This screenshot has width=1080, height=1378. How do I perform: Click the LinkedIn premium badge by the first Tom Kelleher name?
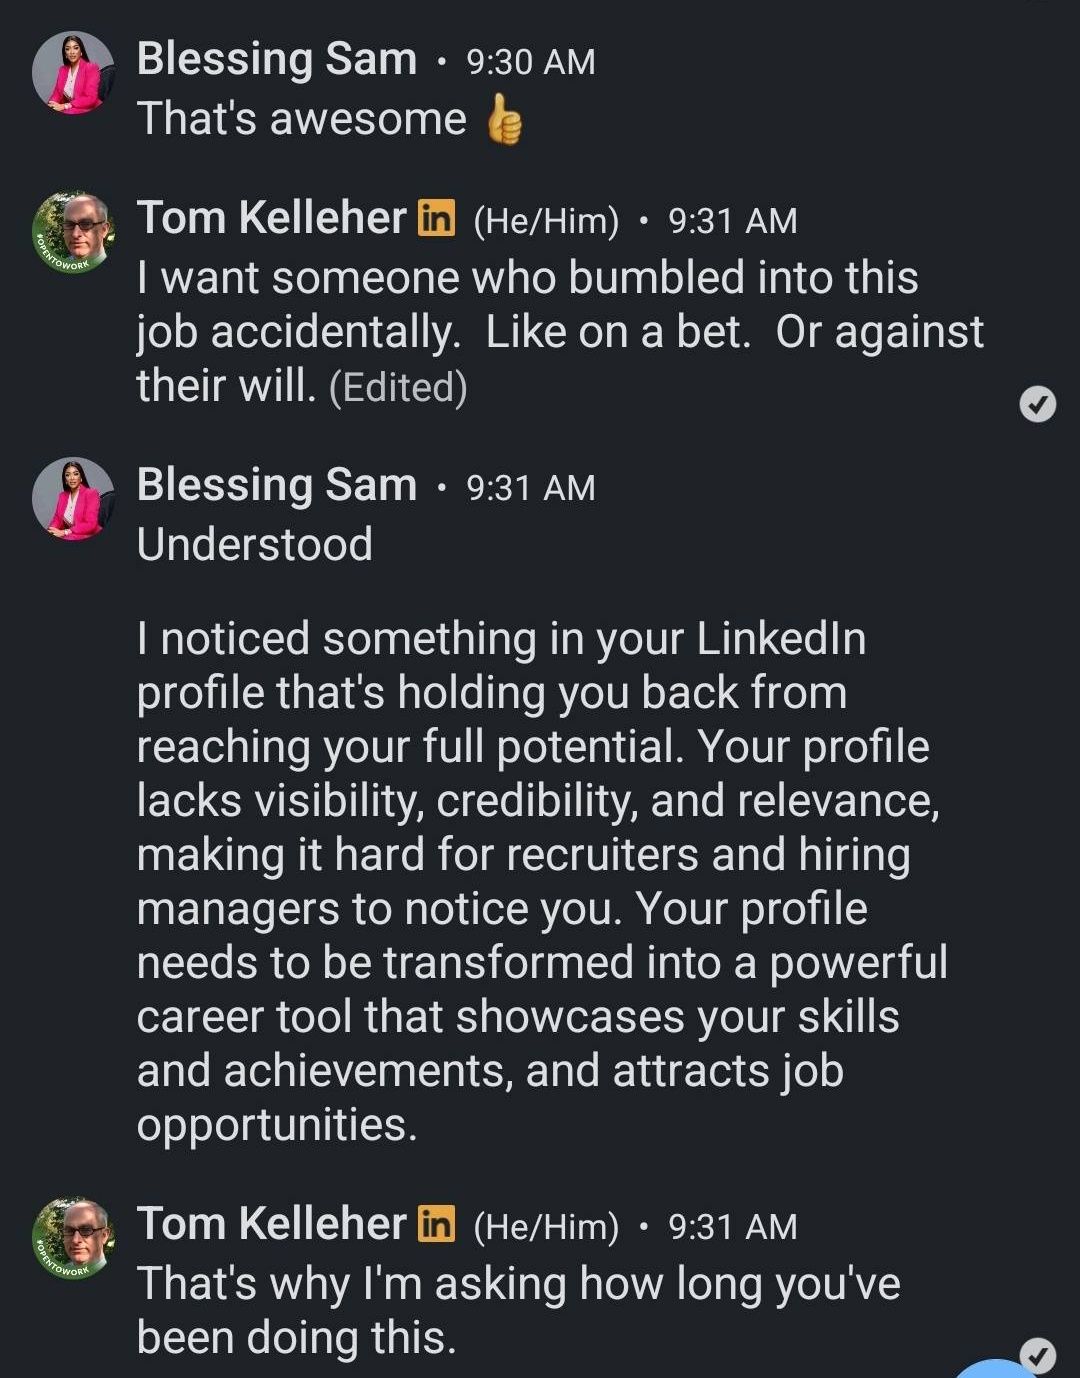coord(436,217)
